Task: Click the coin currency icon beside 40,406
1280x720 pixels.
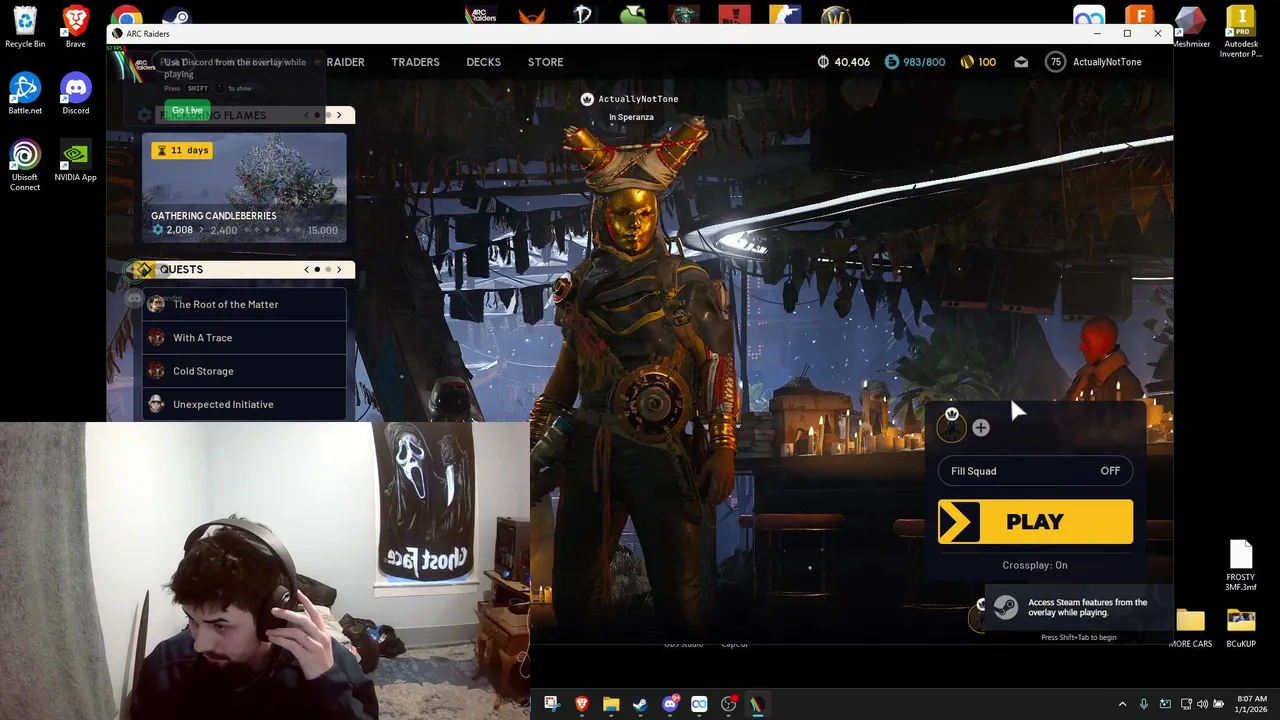Action: (x=823, y=62)
